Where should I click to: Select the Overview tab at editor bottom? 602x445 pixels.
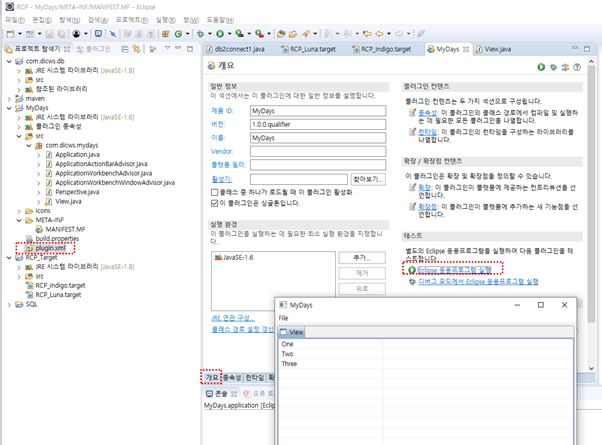click(212, 378)
